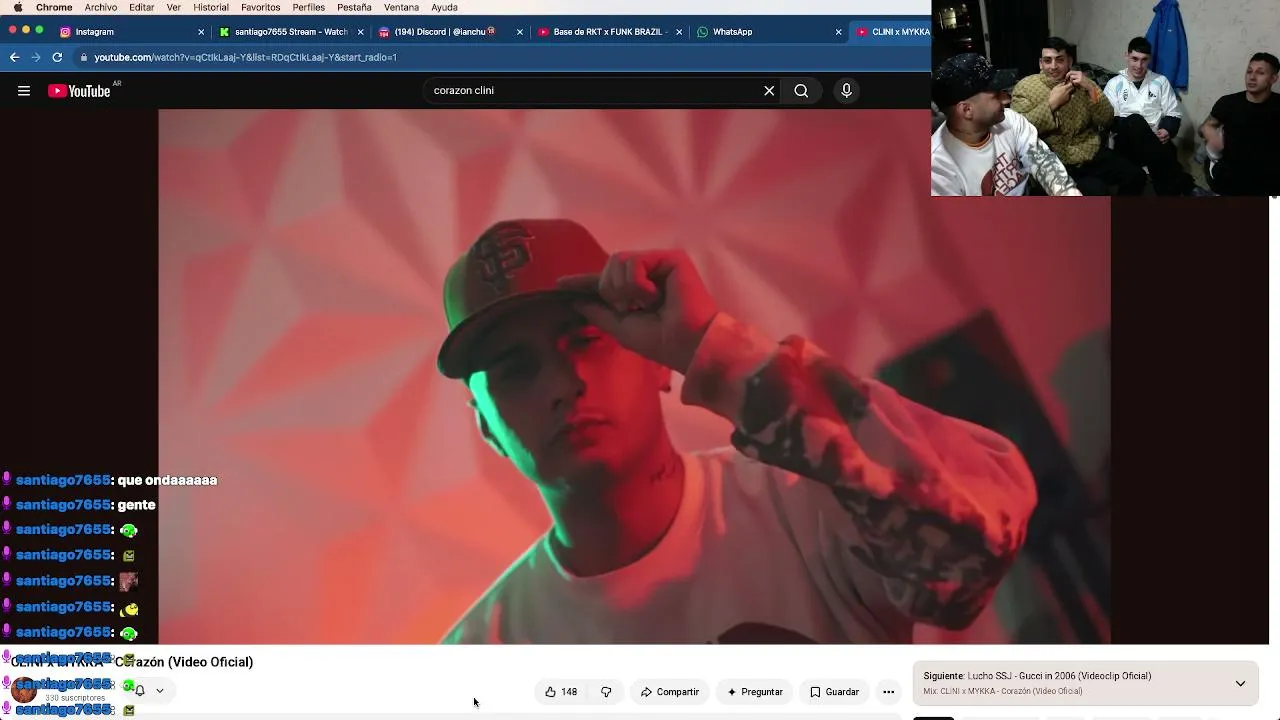Click the Chrome address bar URL

click(246, 57)
